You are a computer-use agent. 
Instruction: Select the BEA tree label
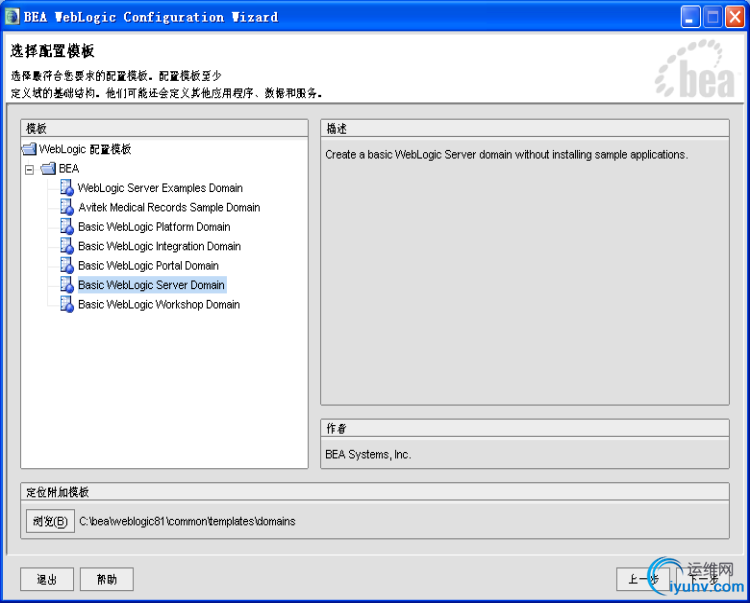click(x=69, y=168)
